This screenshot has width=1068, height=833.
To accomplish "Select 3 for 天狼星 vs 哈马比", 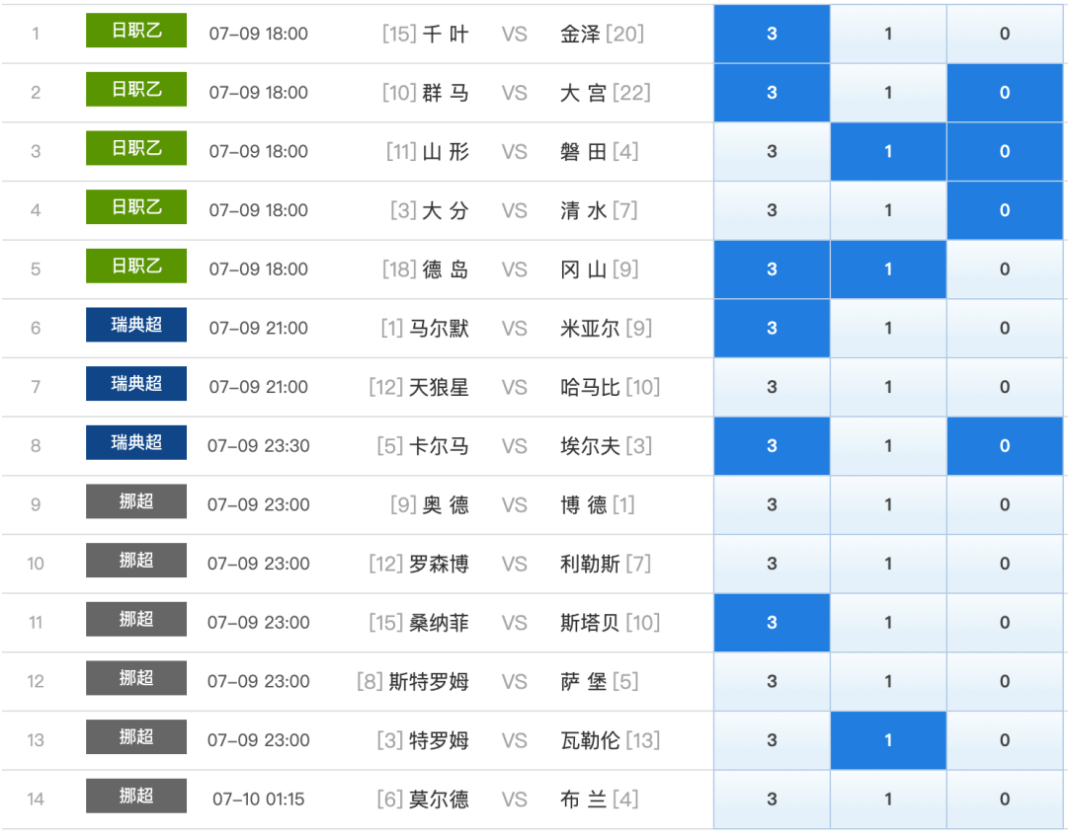I will point(772,387).
